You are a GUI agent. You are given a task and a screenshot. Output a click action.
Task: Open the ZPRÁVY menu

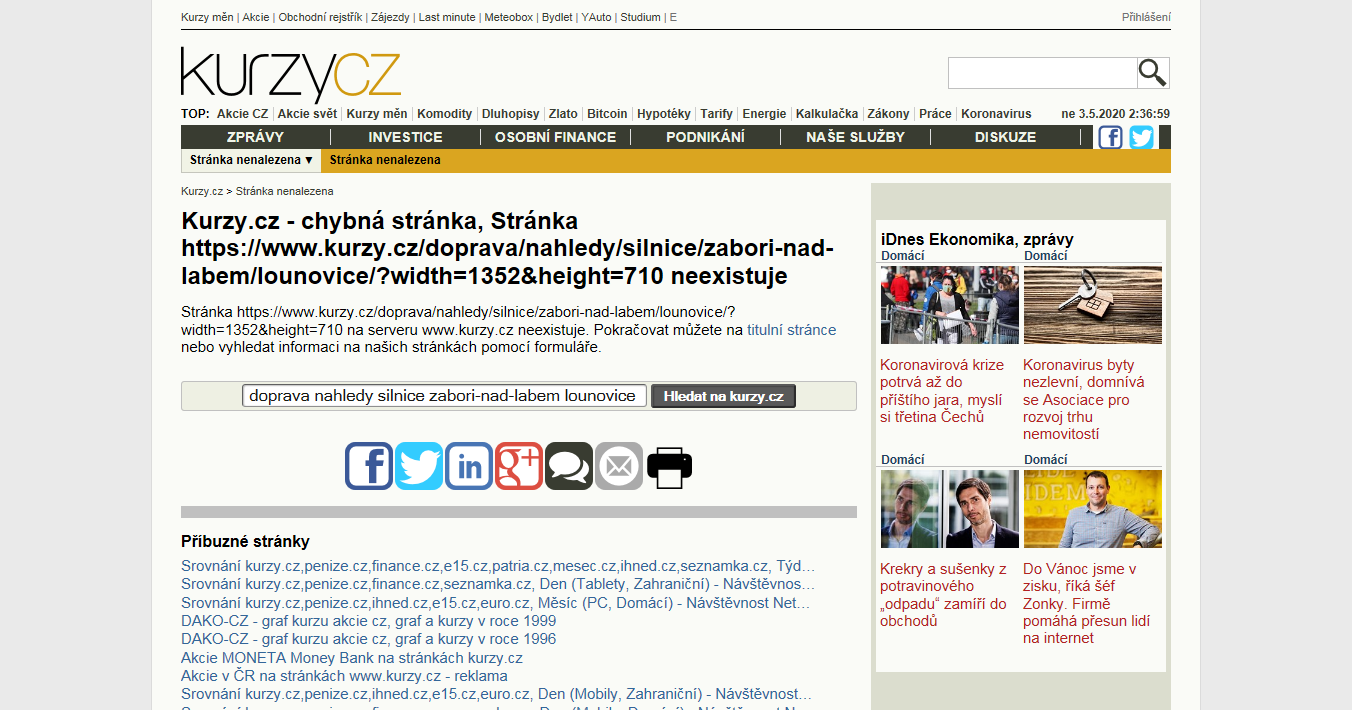pyautogui.click(x=255, y=137)
